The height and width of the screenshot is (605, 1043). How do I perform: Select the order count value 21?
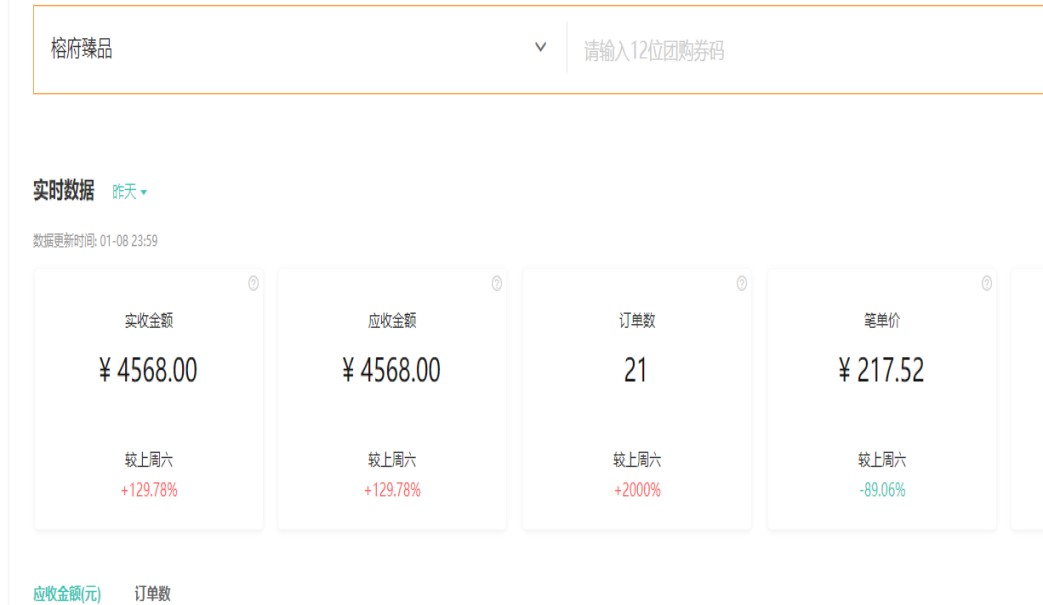[636, 371]
